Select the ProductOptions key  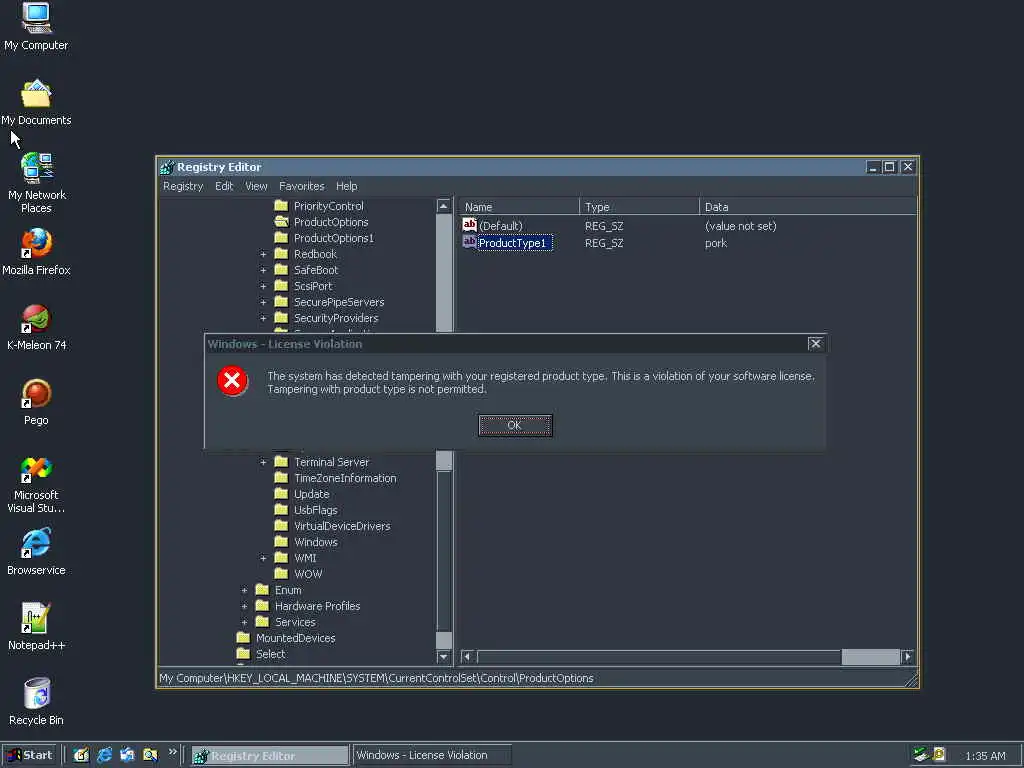[x=331, y=222]
